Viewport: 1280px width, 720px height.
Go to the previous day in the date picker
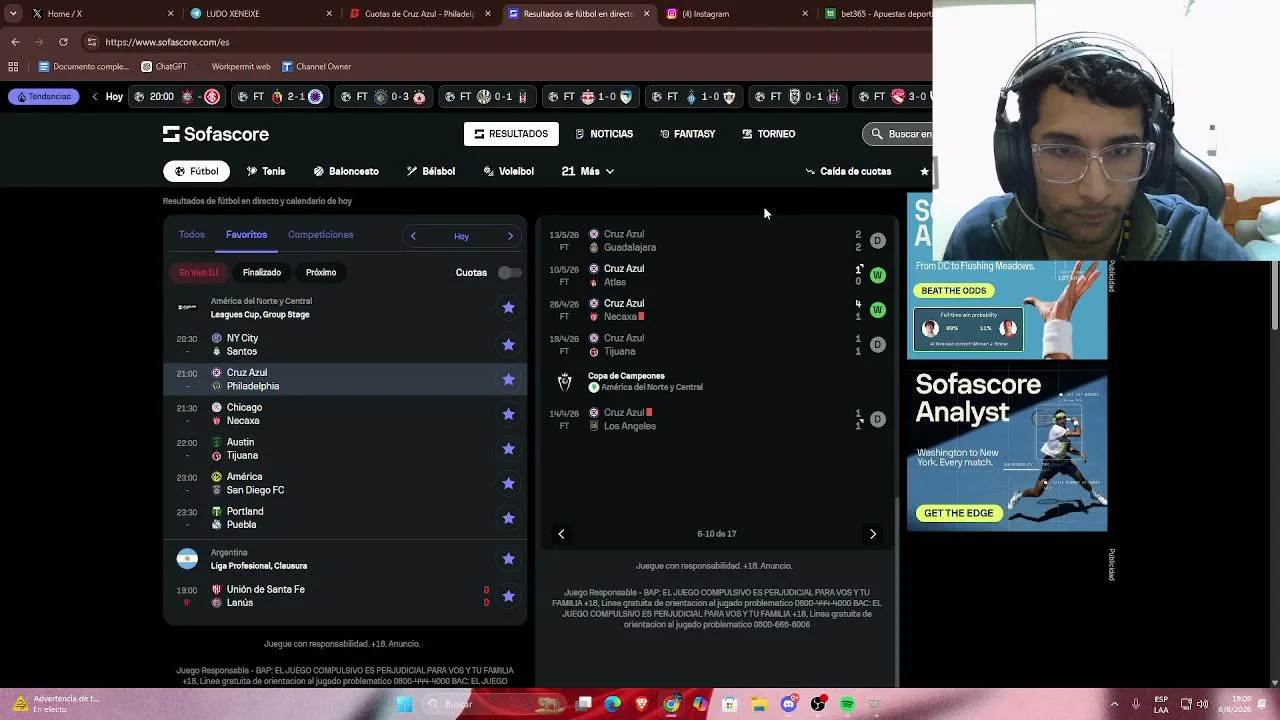pyautogui.click(x=413, y=236)
